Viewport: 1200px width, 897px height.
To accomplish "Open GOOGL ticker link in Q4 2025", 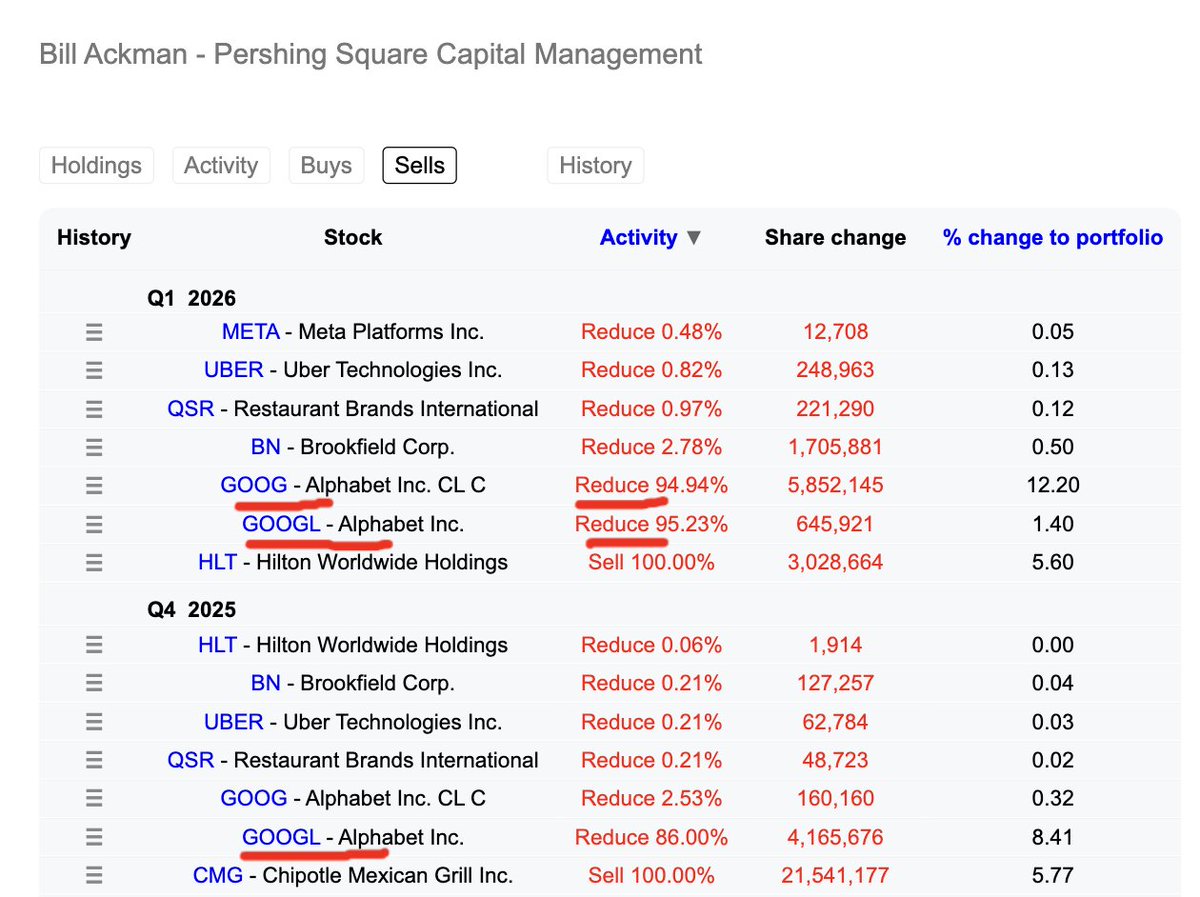I will [x=281, y=838].
